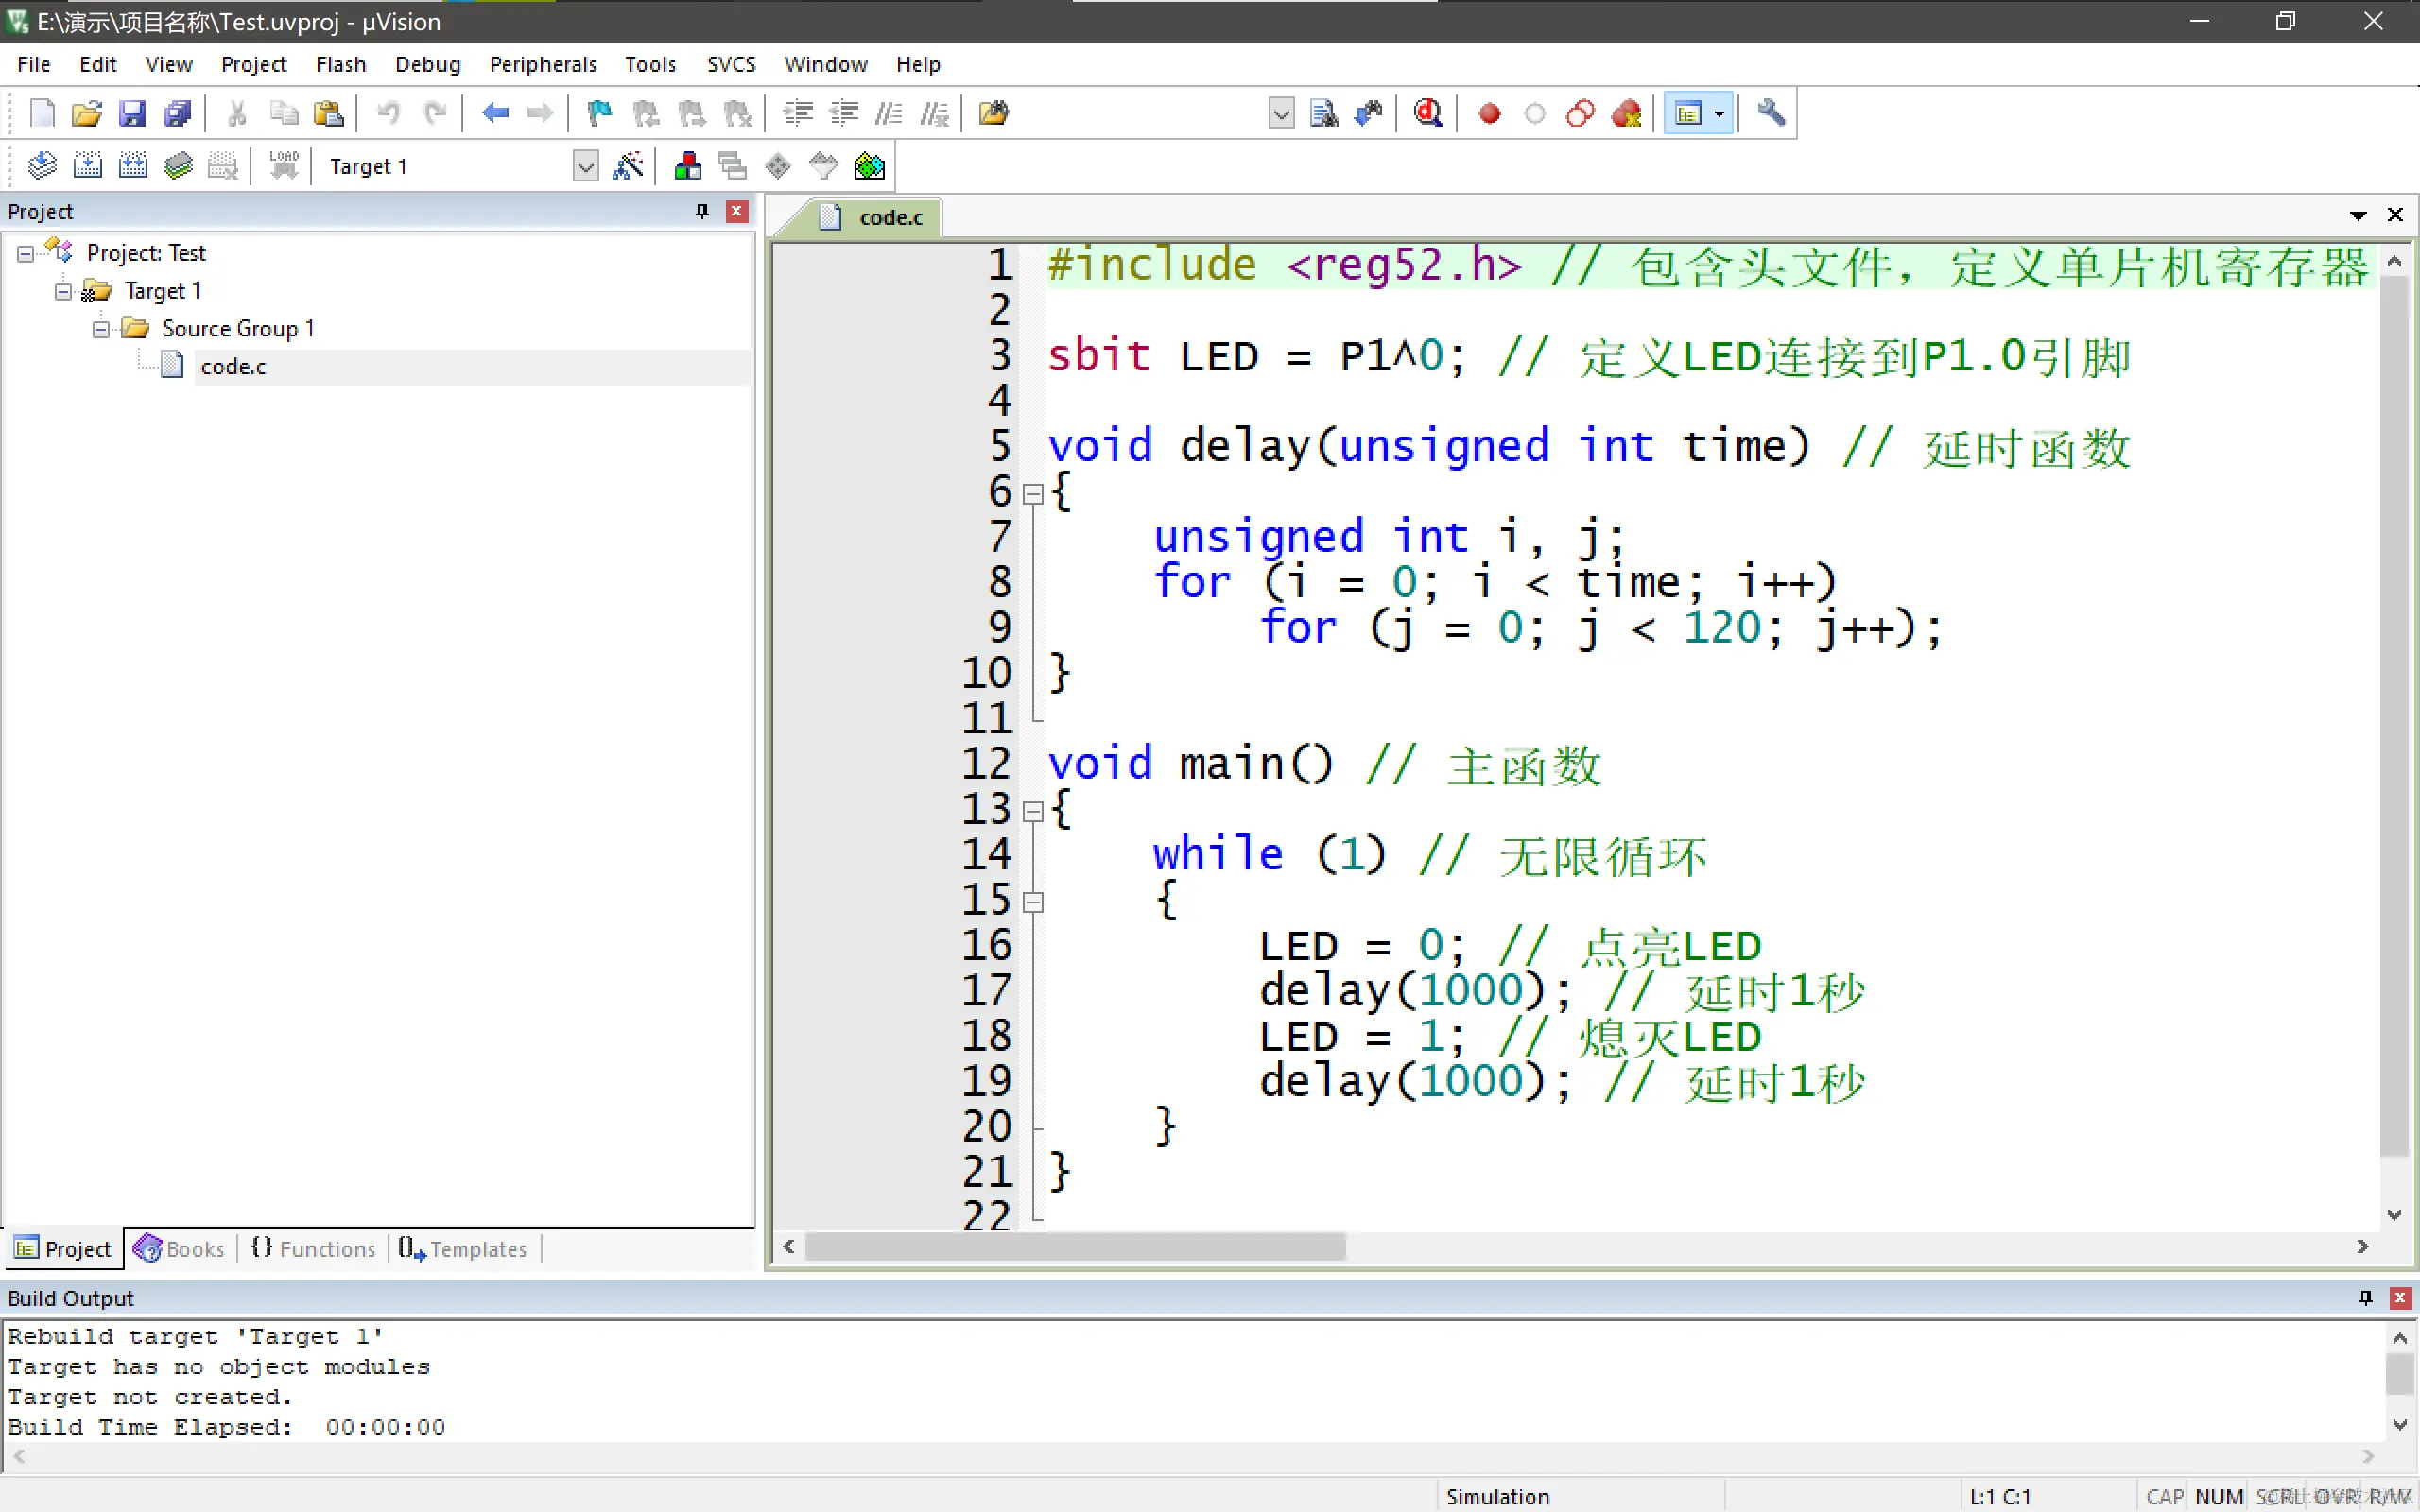Start incremental find with the arrow-binoculars icon

point(1368,113)
